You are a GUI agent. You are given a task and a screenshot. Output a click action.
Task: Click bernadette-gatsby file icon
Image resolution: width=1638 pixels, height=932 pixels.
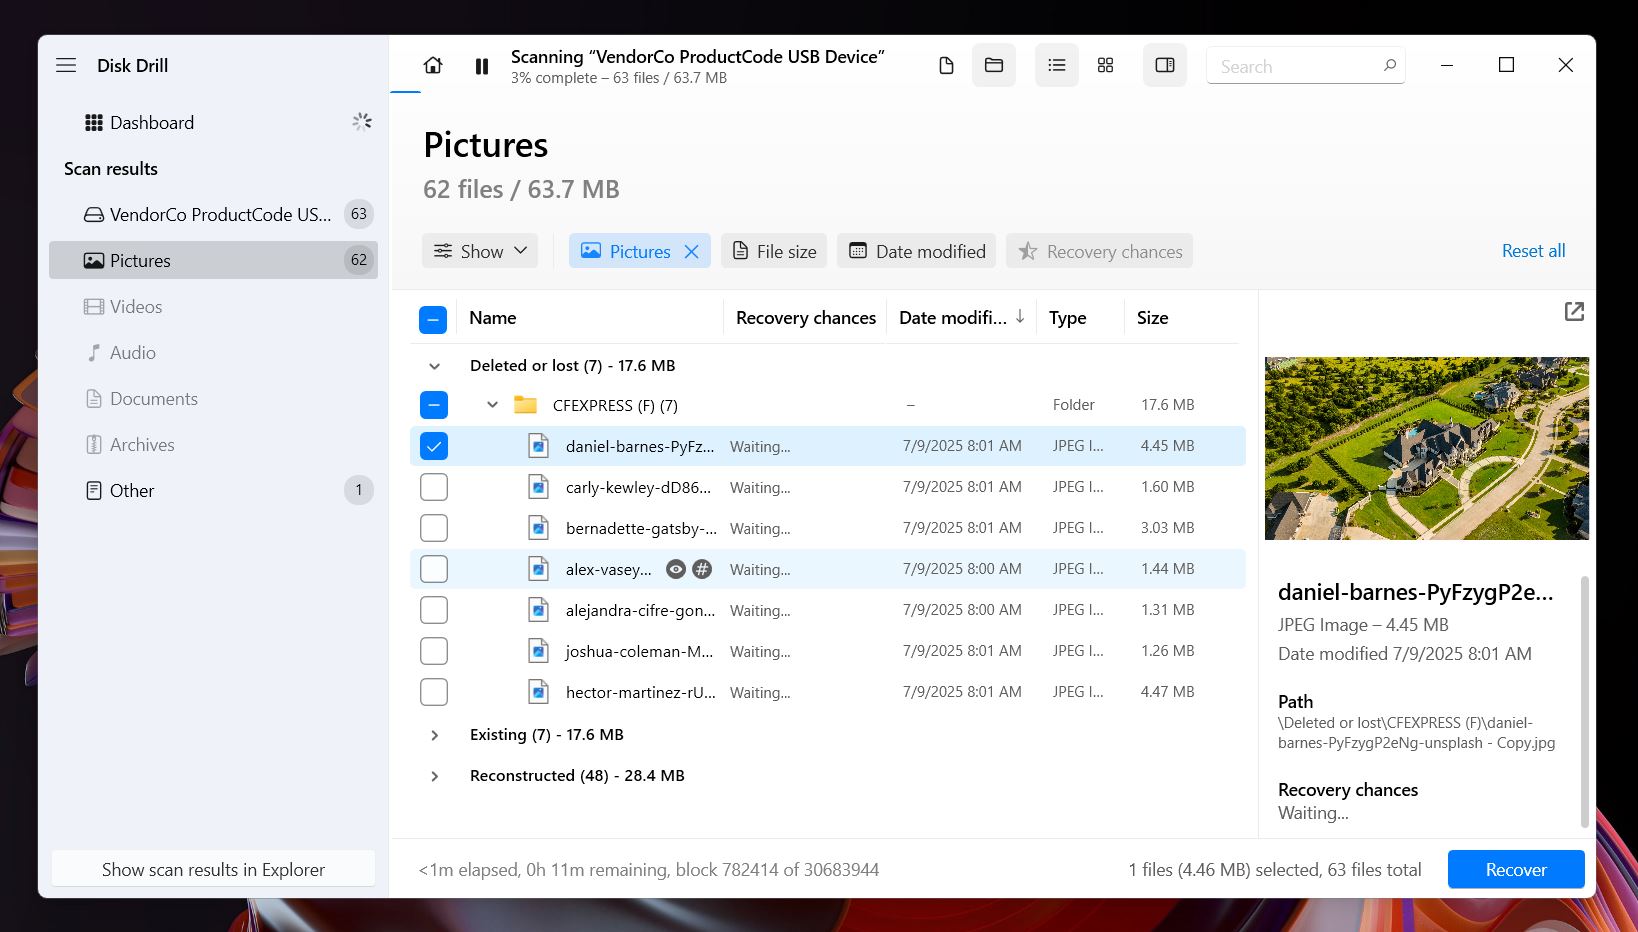tap(538, 528)
